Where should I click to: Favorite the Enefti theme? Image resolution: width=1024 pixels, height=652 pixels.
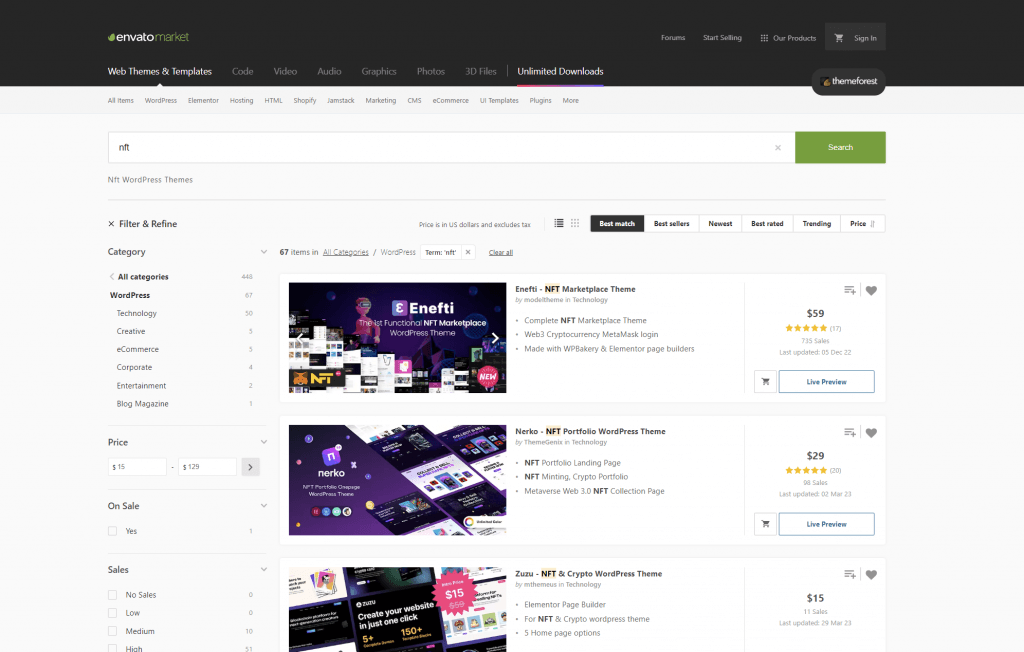click(871, 291)
